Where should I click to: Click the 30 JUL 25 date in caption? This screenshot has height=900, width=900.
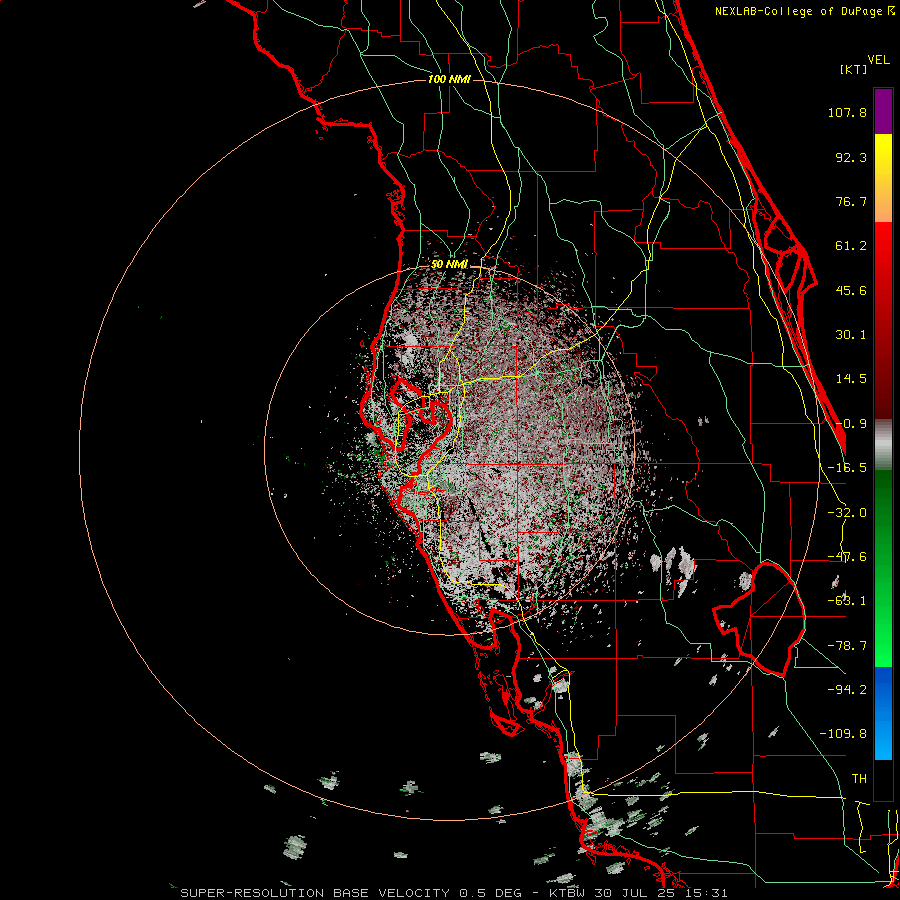click(x=635, y=893)
